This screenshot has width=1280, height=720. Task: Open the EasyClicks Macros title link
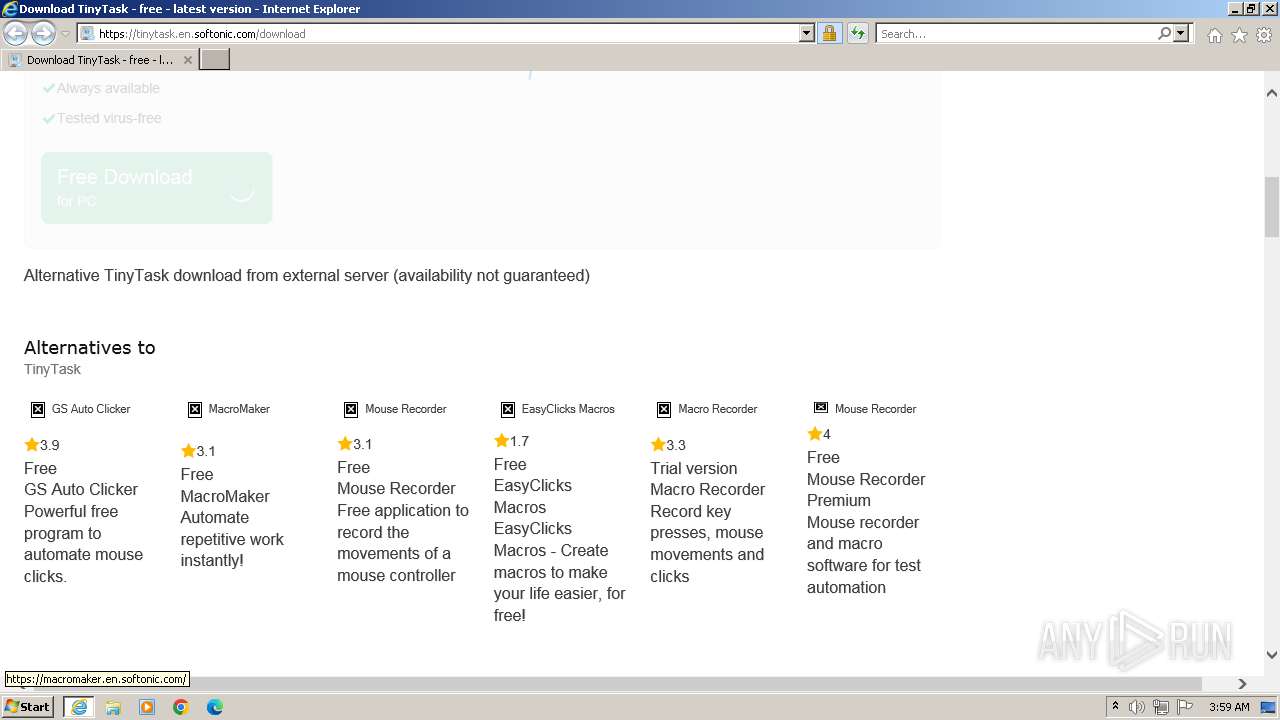click(x=533, y=496)
